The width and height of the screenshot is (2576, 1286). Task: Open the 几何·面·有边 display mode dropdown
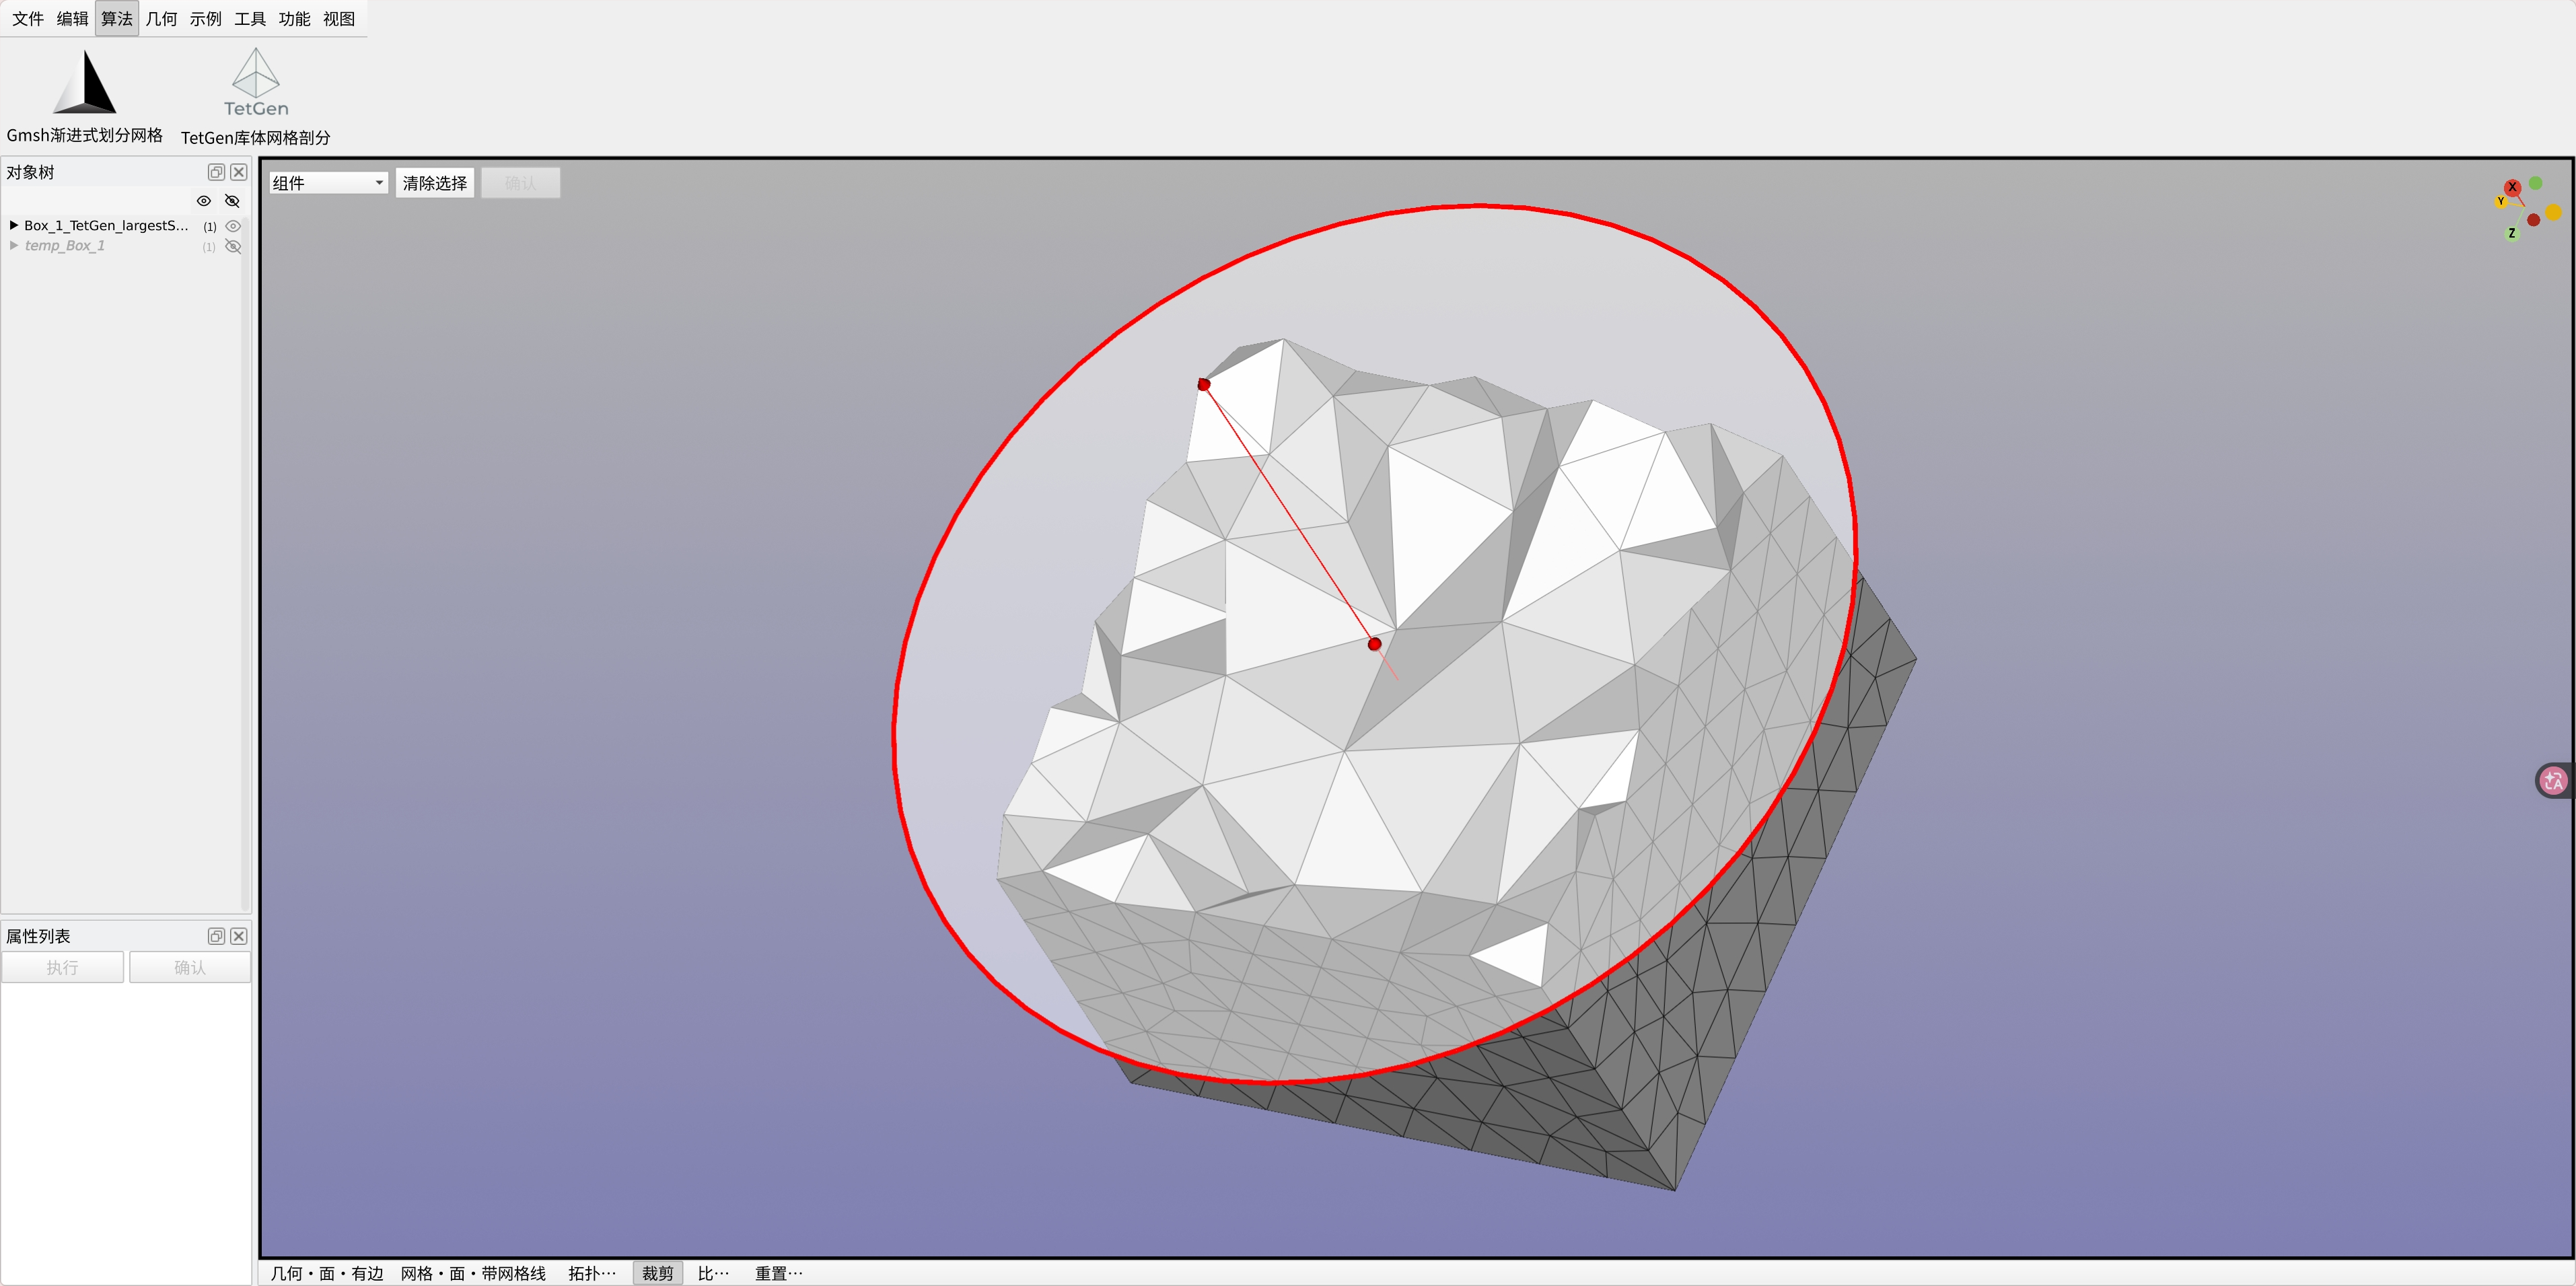[327, 1273]
